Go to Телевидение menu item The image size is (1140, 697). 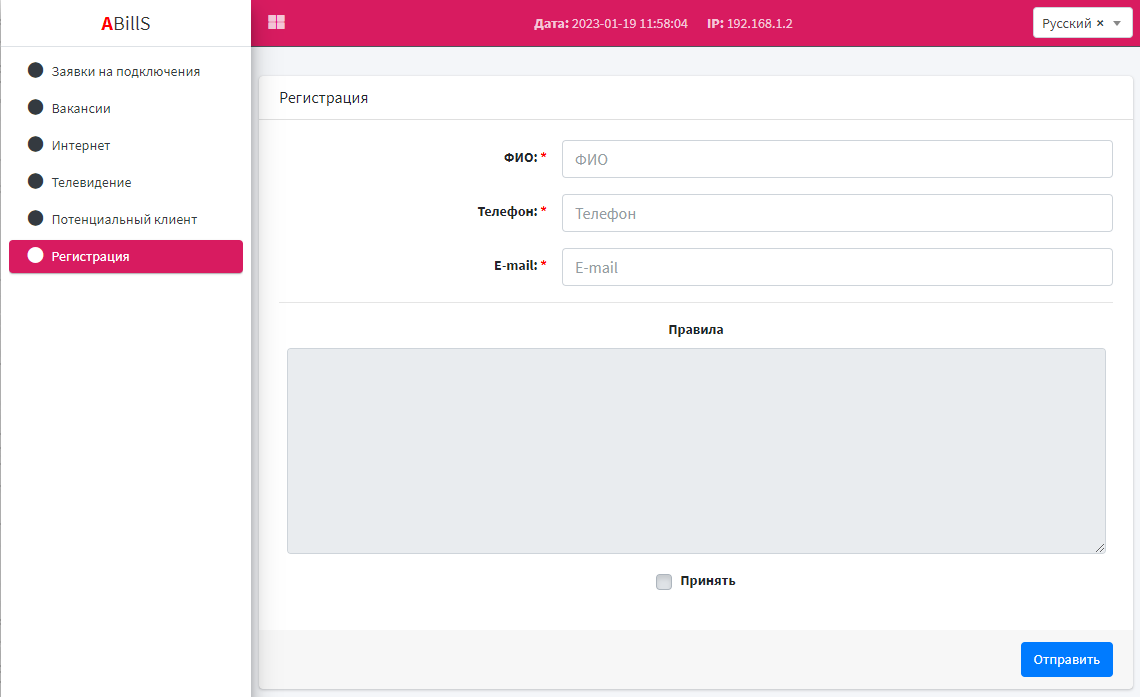click(91, 182)
